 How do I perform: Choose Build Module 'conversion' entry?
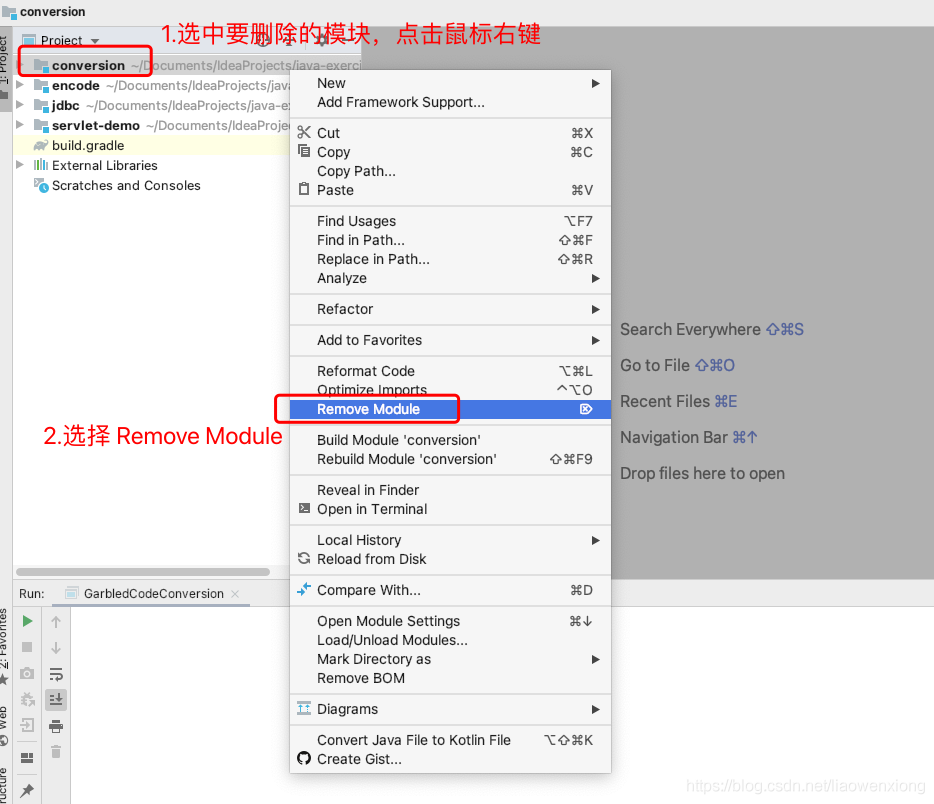[x=450, y=440]
